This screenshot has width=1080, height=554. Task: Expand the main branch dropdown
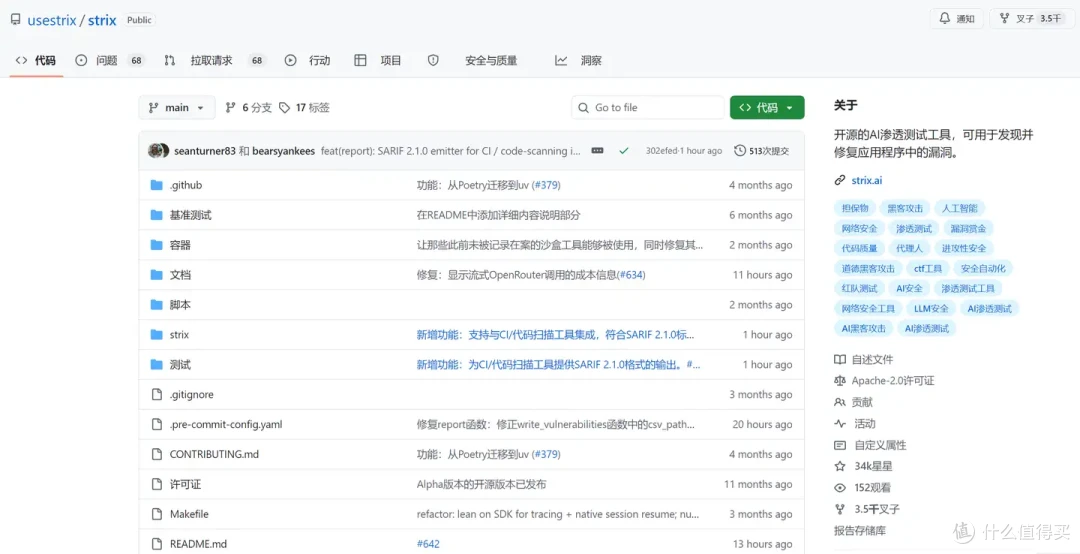[x=177, y=107]
